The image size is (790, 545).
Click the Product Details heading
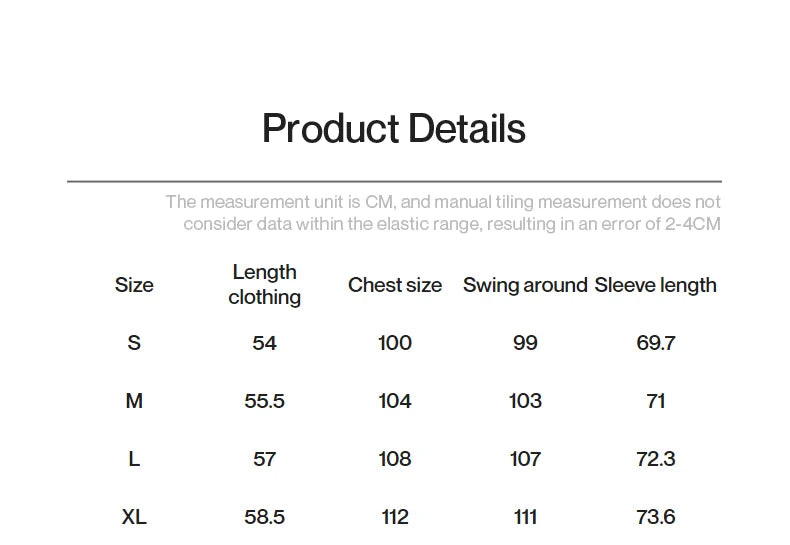(393, 130)
